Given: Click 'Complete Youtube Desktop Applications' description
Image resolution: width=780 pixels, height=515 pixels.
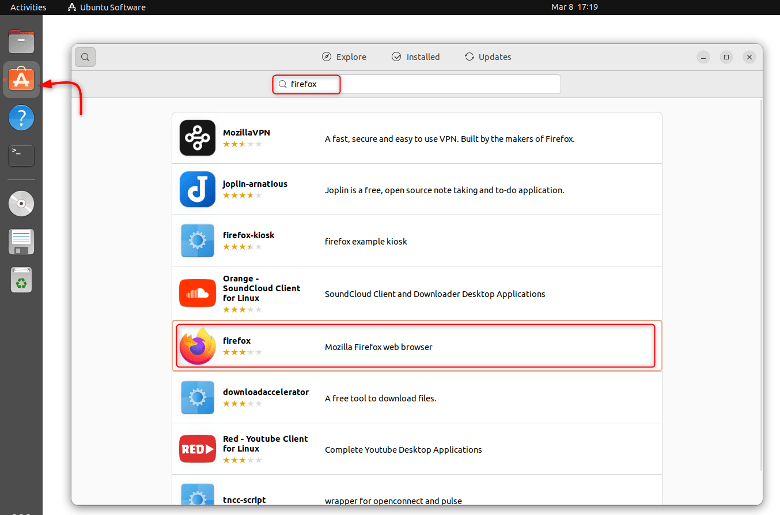Looking at the screenshot, I should coord(403,450).
